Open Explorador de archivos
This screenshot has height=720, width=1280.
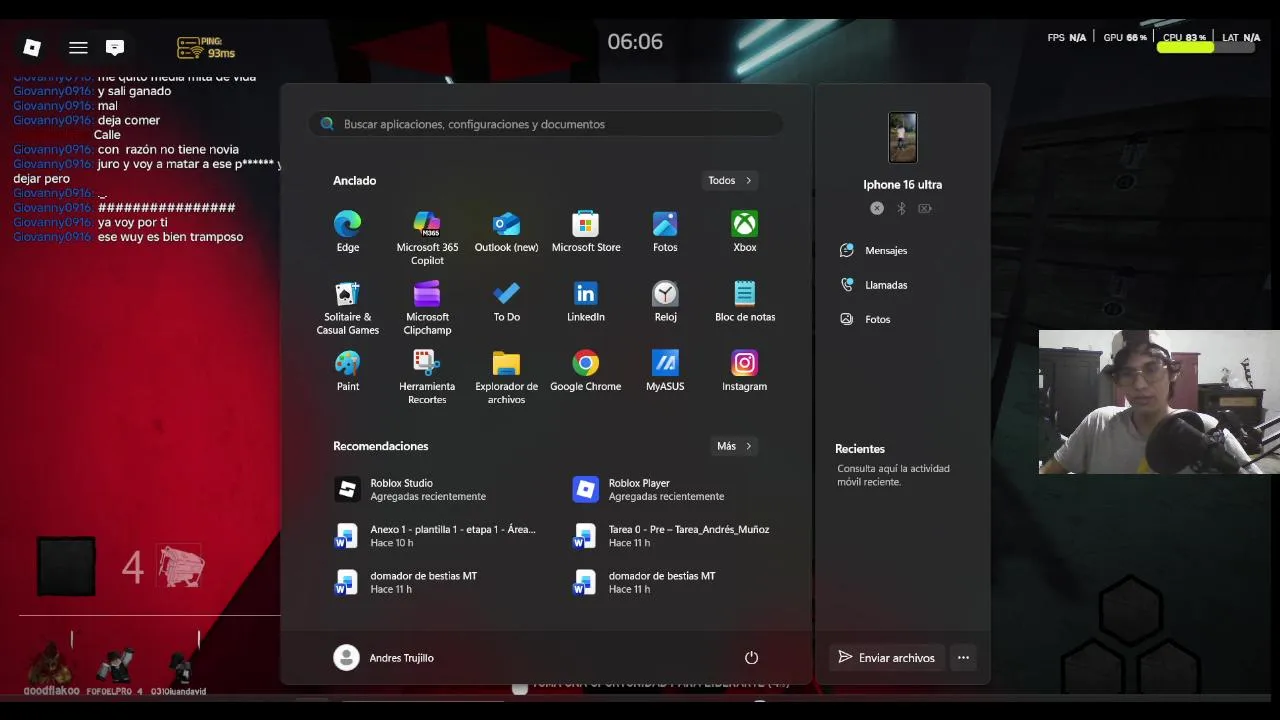coord(506,376)
